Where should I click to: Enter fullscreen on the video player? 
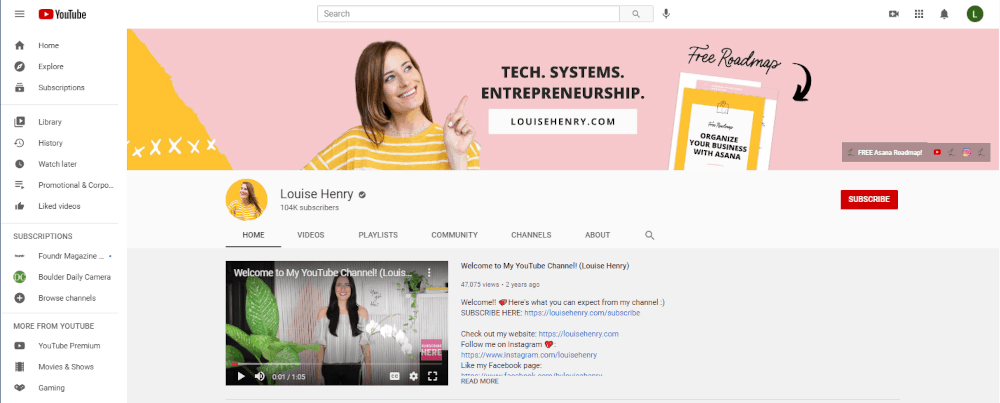[x=432, y=376]
